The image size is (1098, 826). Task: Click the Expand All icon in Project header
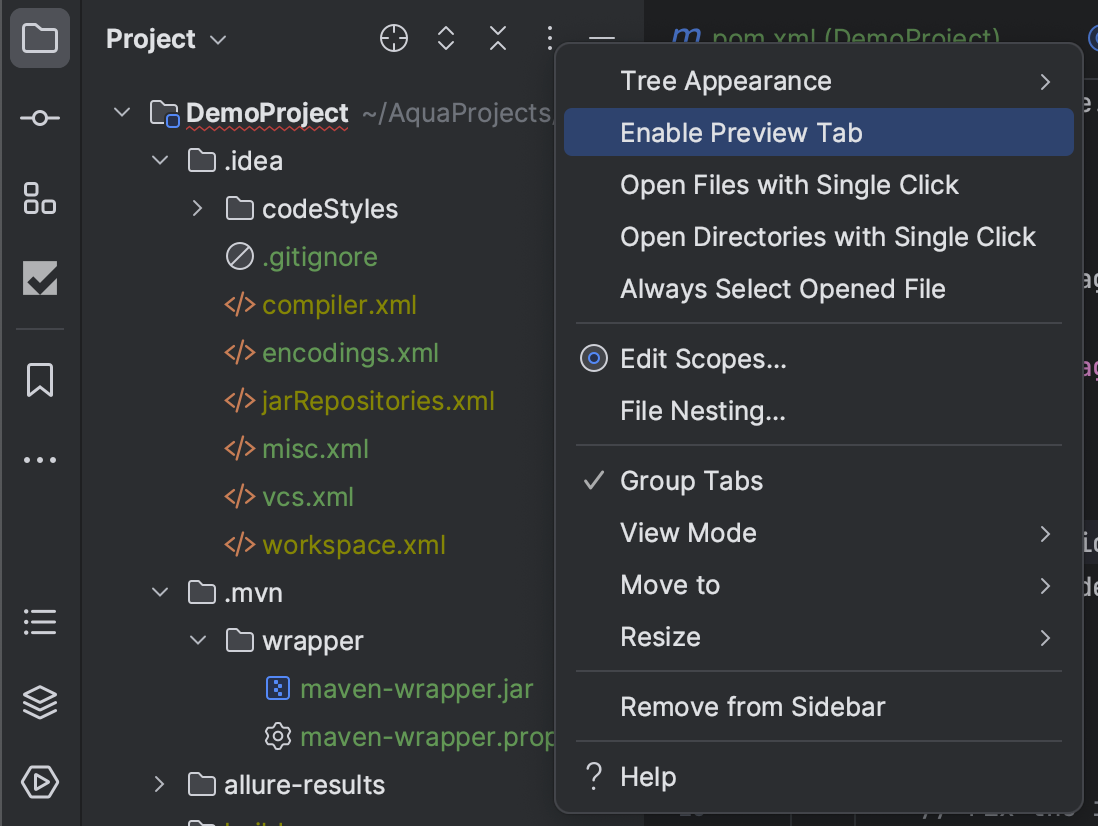pyautogui.click(x=446, y=39)
